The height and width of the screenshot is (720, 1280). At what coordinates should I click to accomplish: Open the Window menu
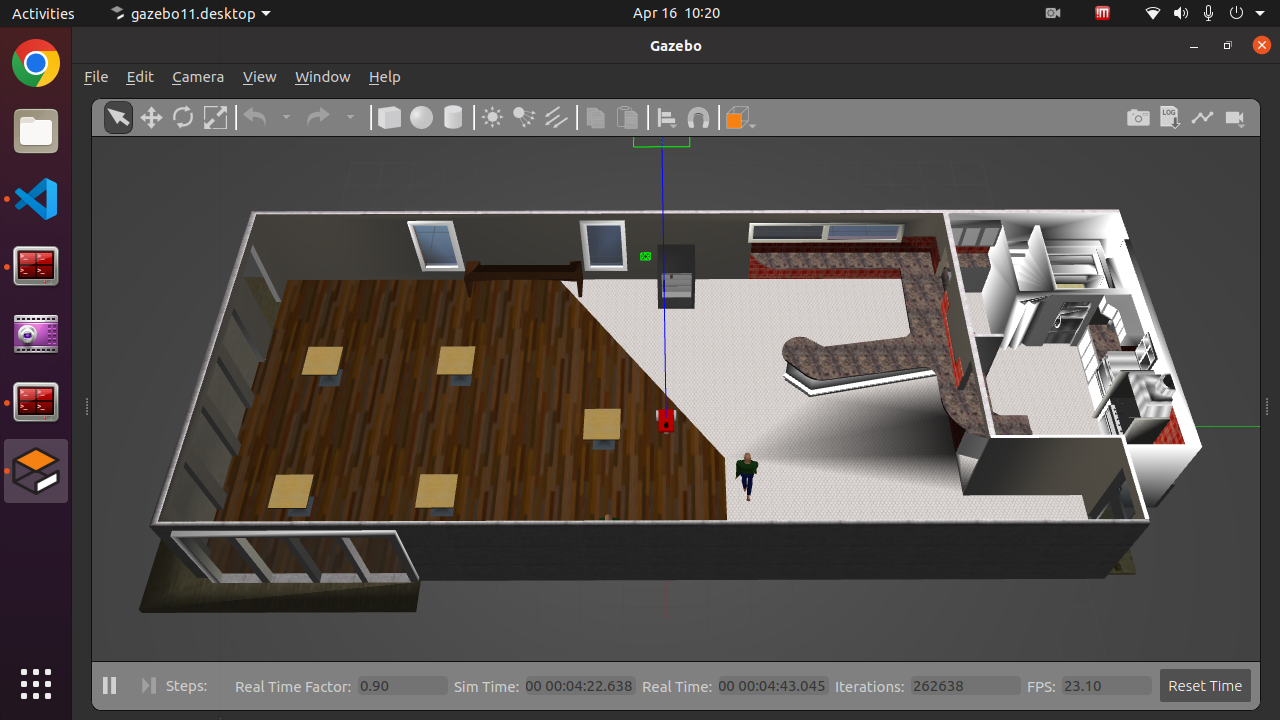coord(322,77)
